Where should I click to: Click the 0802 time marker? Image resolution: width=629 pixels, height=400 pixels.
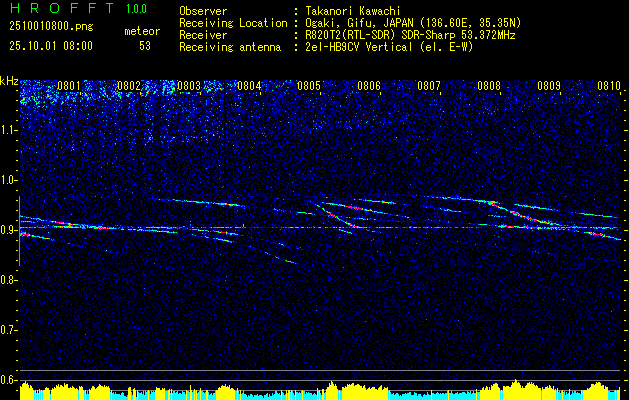click(x=129, y=85)
